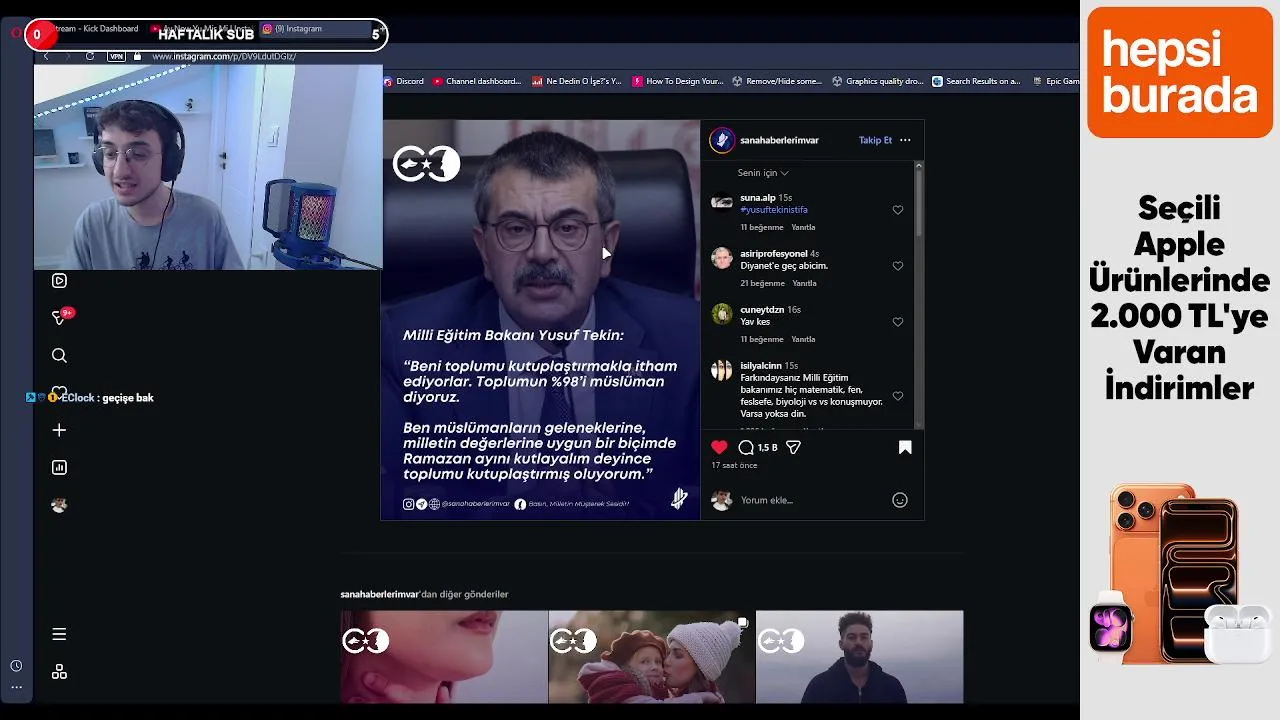Viewport: 1280px width, 720px height.
Task: Switch to the Instagram browser tab
Action: [315, 29]
